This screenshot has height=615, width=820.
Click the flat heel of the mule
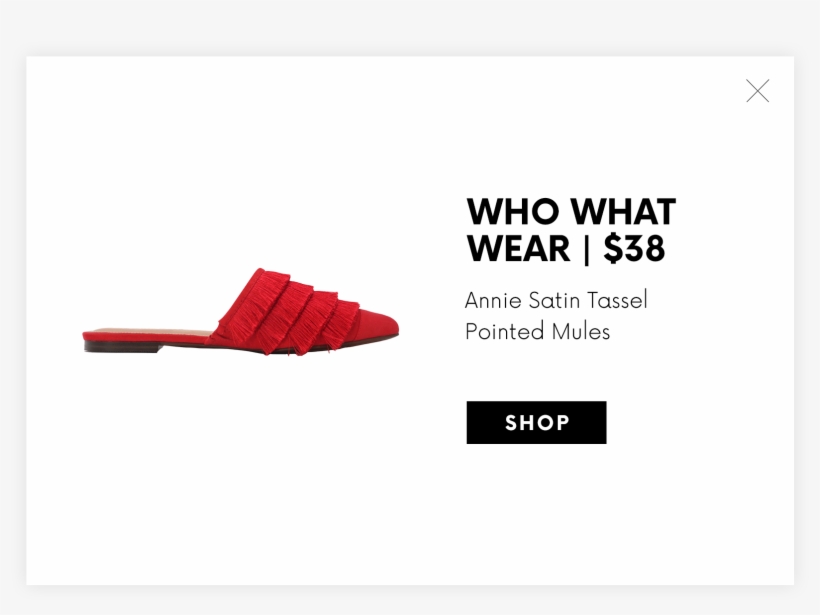click(x=121, y=347)
